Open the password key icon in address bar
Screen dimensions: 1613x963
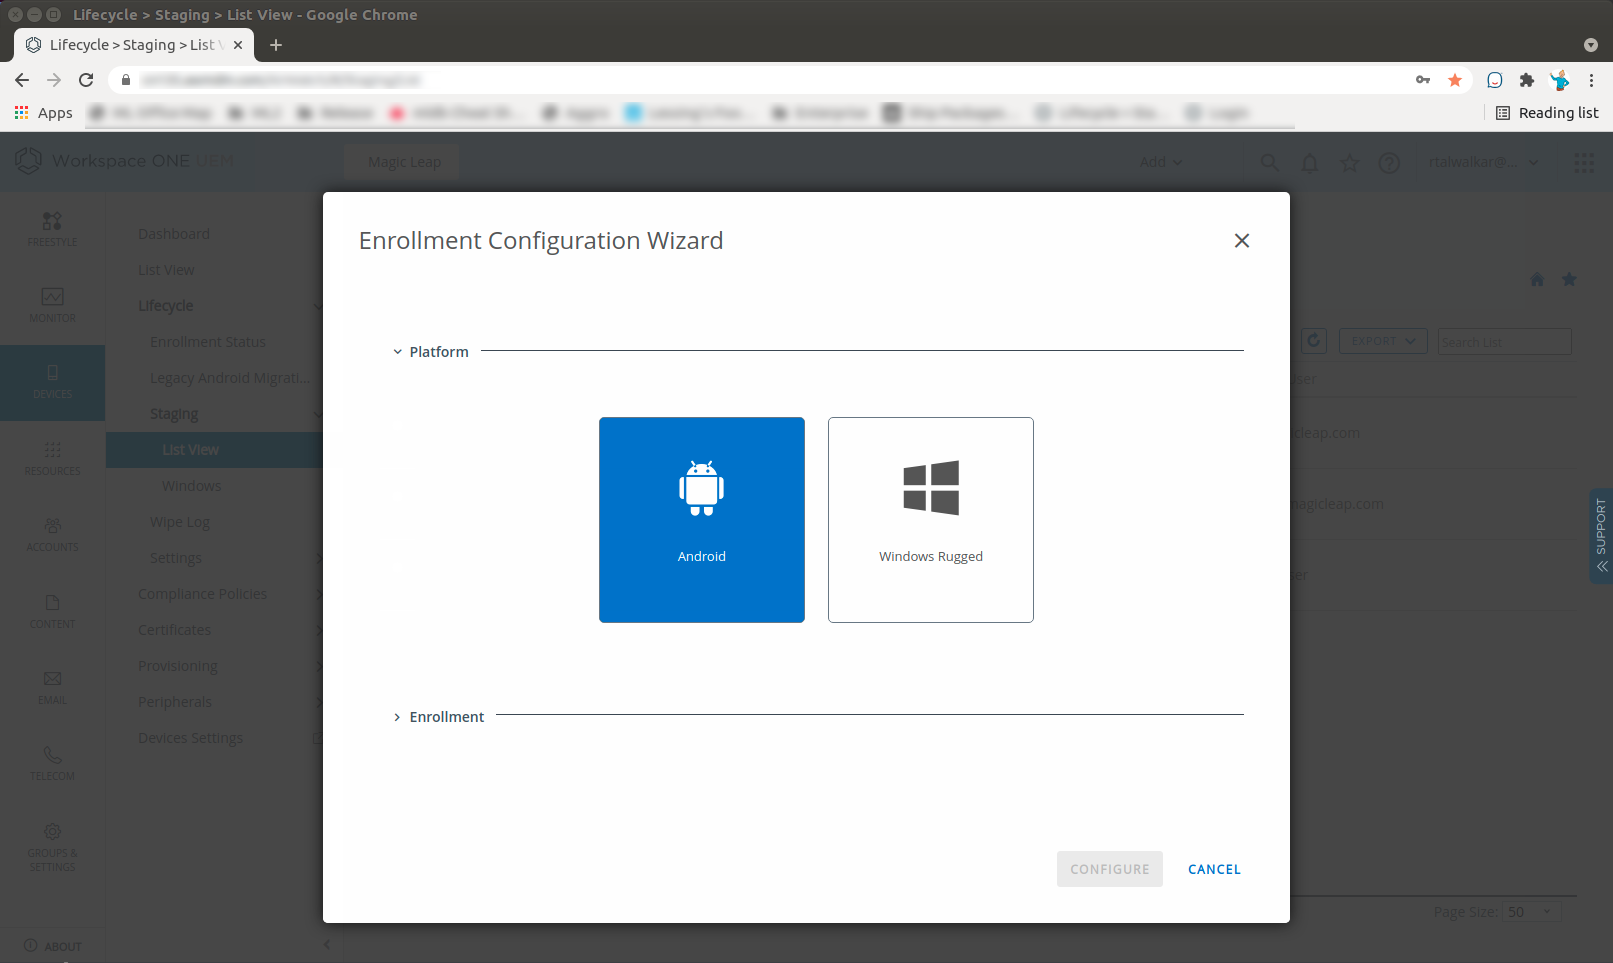pos(1422,80)
